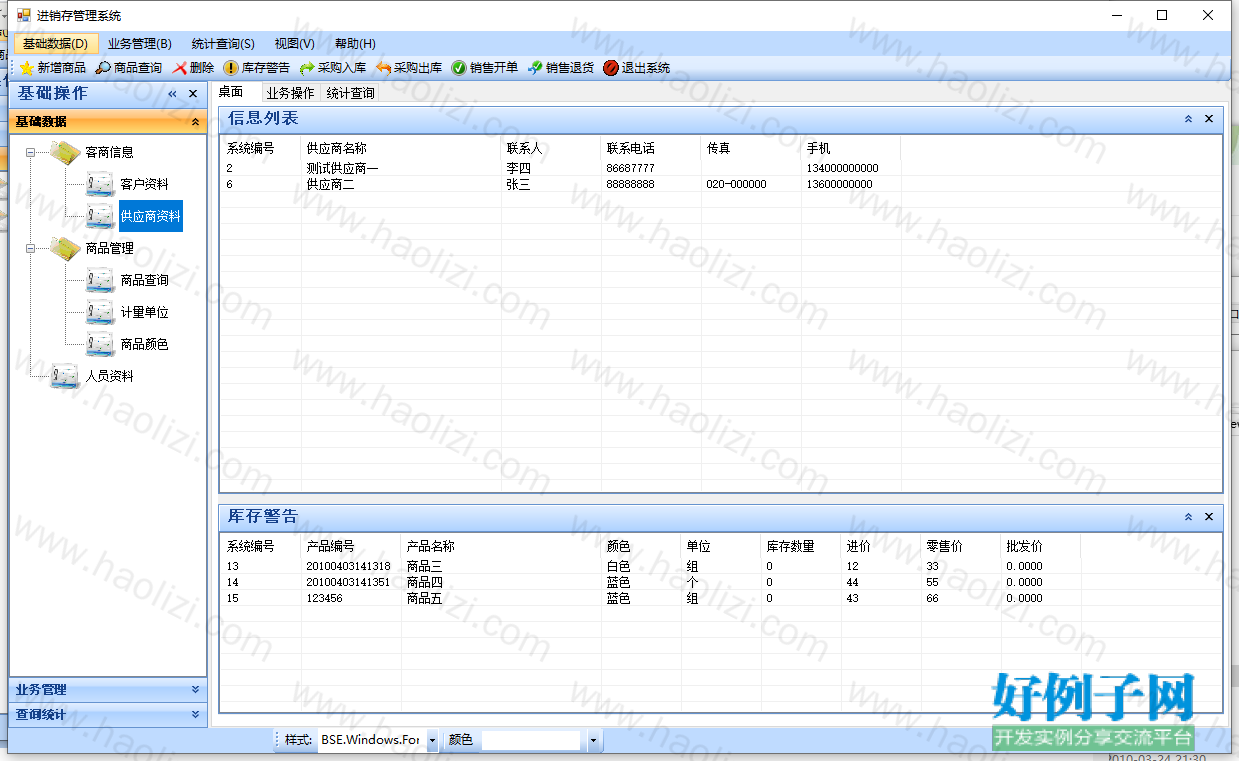Click the 联系电话 column header
Viewport: 1239px width, 761px height.
(652, 148)
